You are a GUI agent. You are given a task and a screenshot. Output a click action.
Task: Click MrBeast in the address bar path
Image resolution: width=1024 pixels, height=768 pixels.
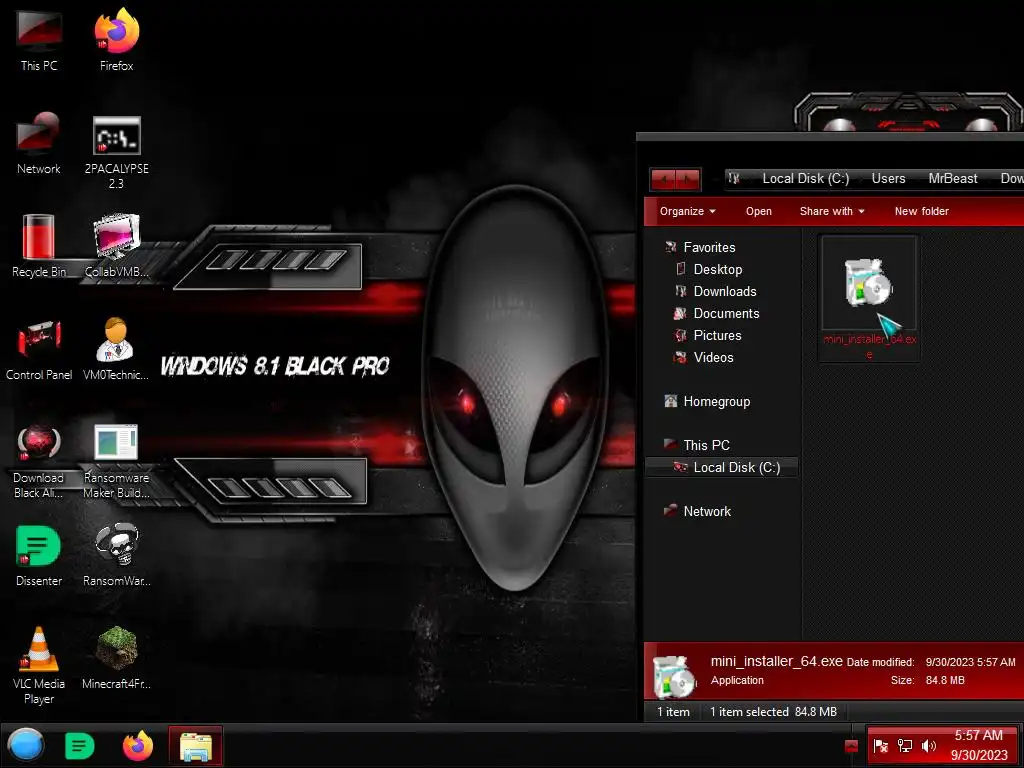(953, 178)
